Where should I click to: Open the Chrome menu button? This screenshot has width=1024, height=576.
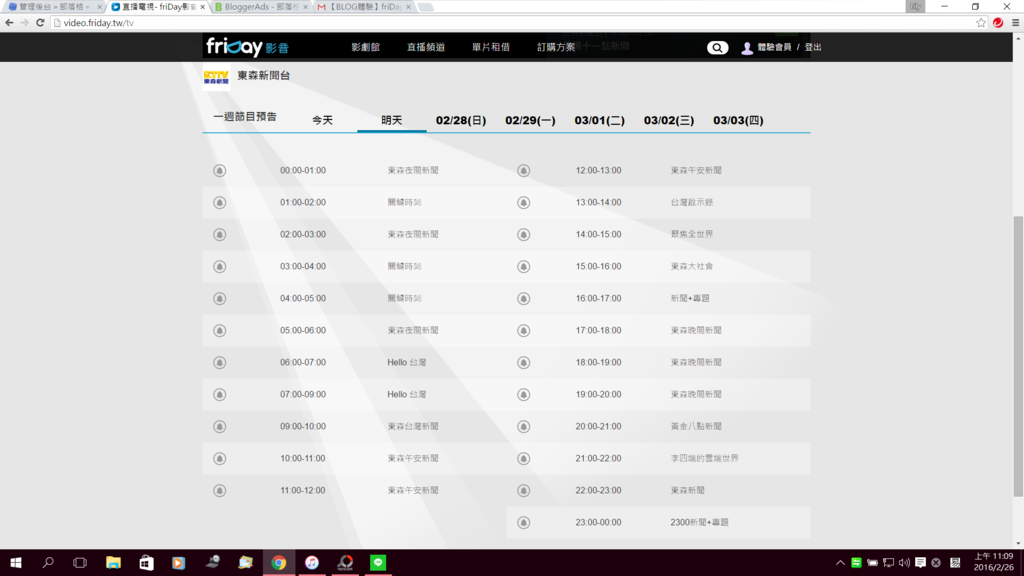click(x=1016, y=23)
